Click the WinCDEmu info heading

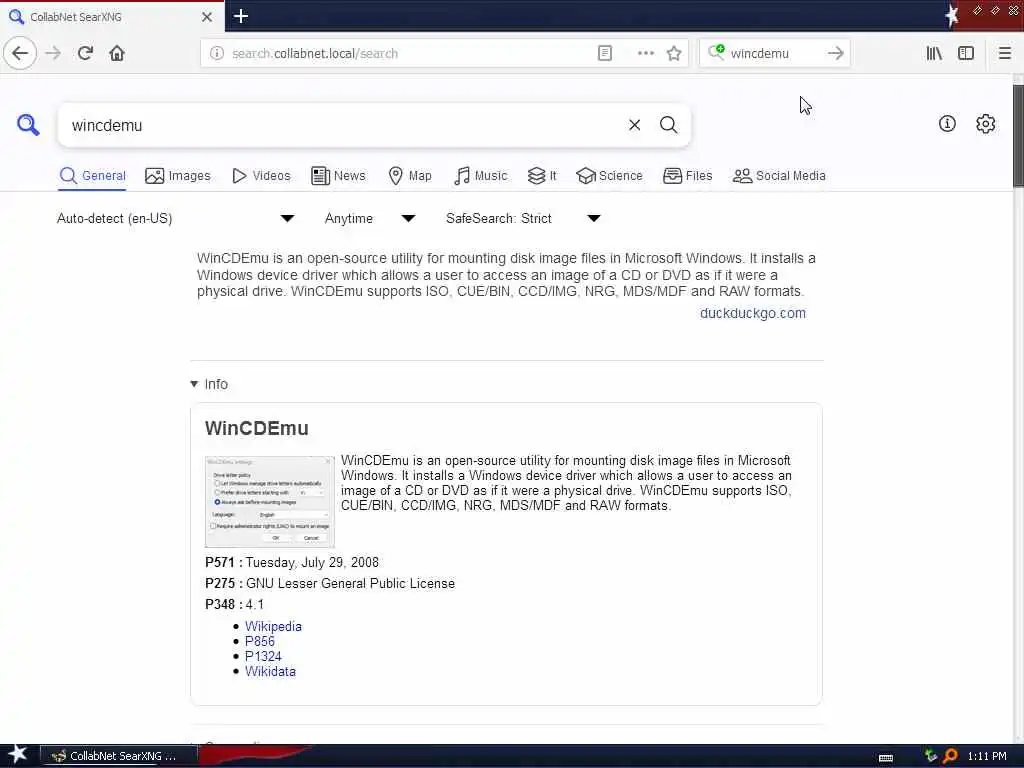[x=257, y=428]
